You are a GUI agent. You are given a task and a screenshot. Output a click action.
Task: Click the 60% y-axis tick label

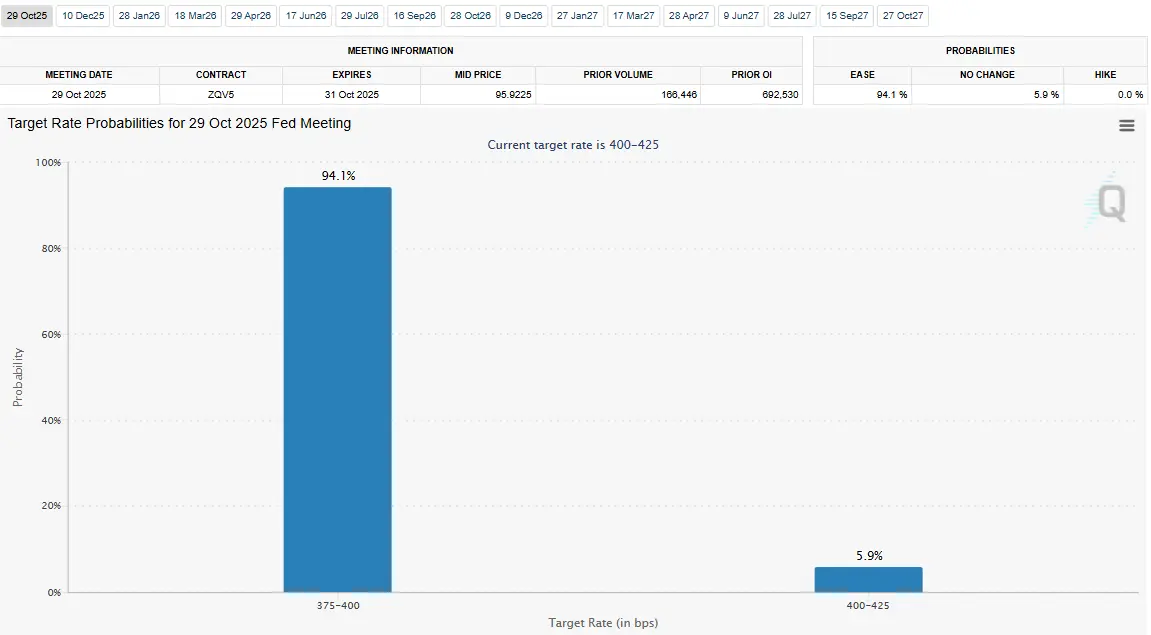pos(51,334)
